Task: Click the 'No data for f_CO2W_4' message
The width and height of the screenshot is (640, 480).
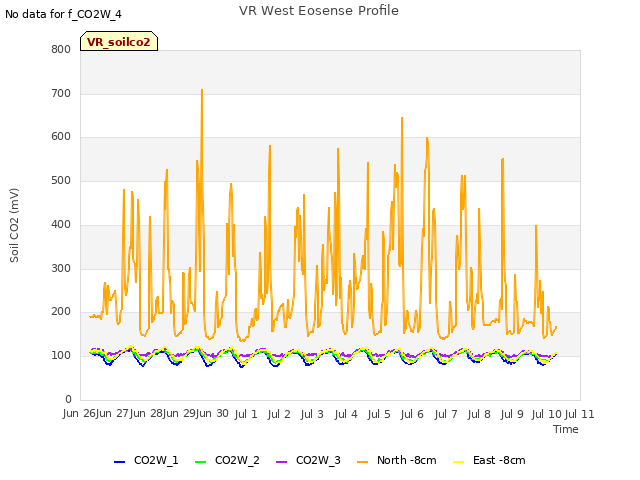Action: tap(63, 14)
